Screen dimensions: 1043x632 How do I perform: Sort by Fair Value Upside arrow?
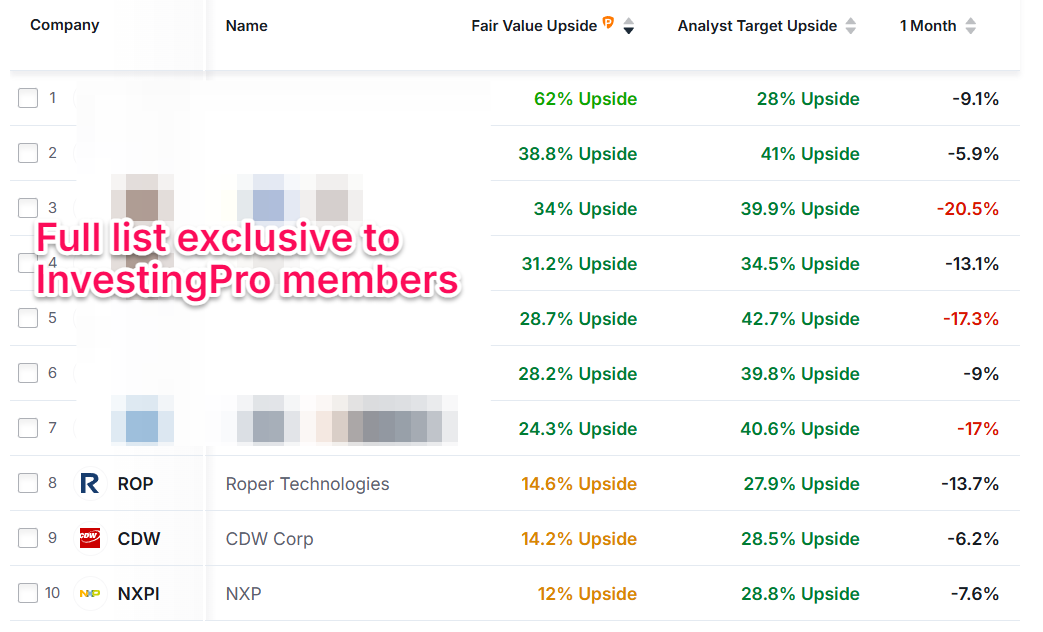[x=629, y=27]
